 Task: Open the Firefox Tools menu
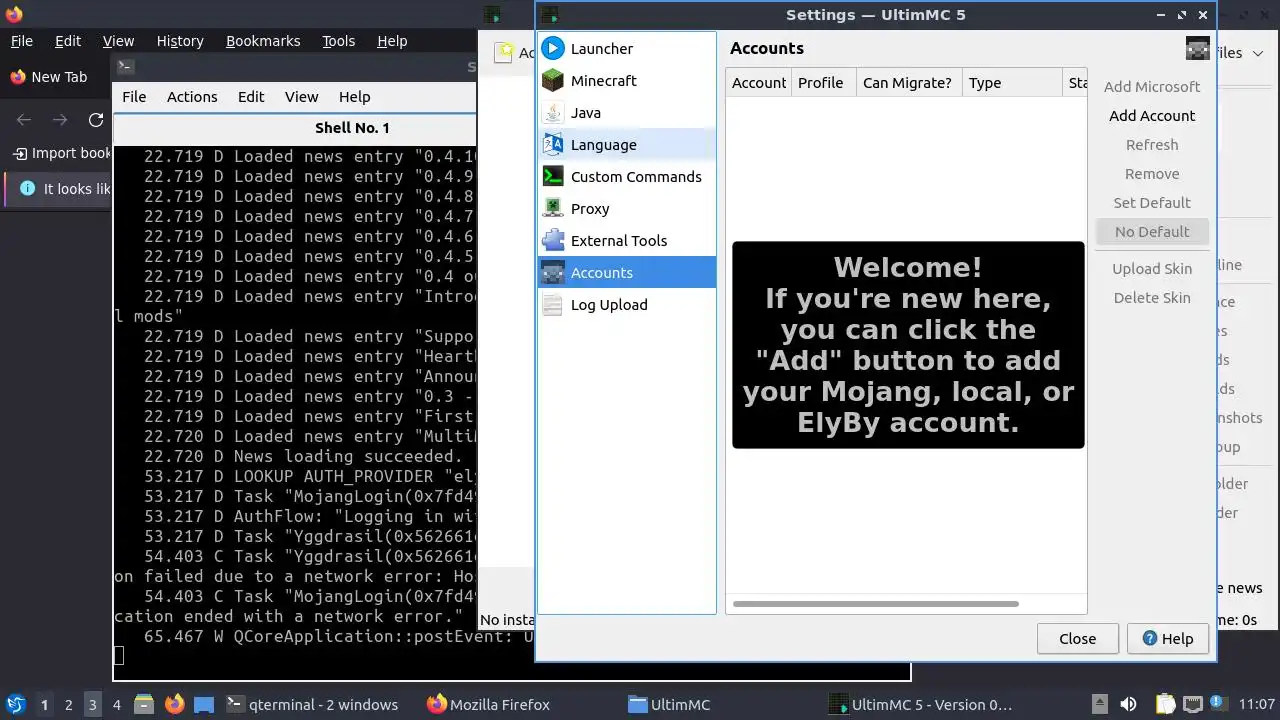coord(338,41)
